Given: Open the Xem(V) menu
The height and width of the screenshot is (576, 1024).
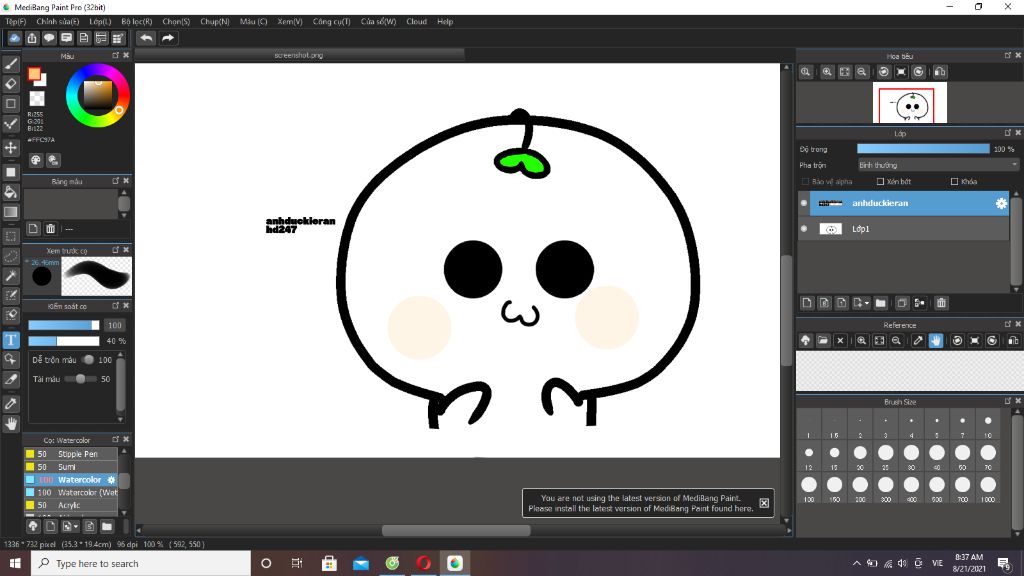Looking at the screenshot, I should click(x=289, y=21).
